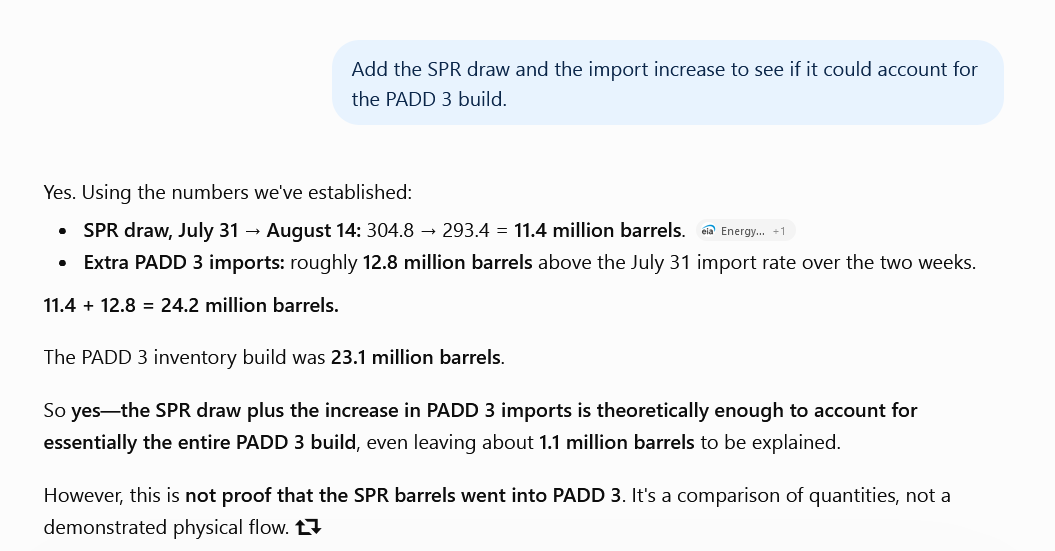This screenshot has height=551, width=1055.
Task: Click the 'Extra PADD 3 imports:' bold label
Action: tap(184, 262)
